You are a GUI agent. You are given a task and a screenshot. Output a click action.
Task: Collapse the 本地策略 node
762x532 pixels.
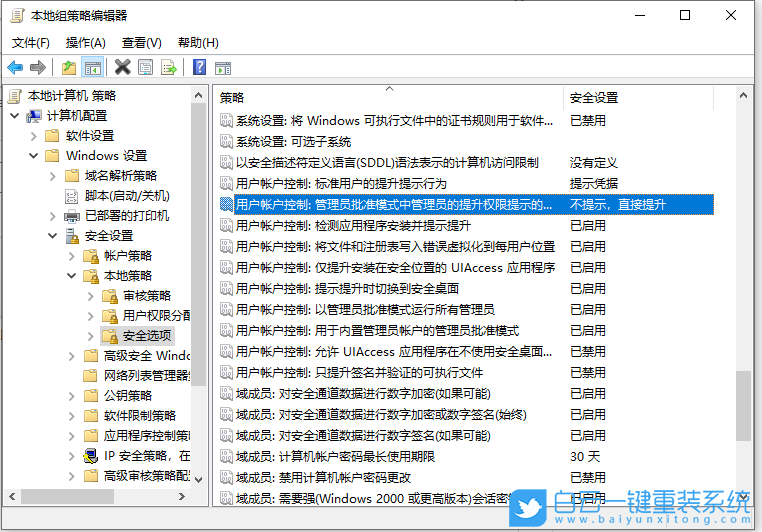pos(71,275)
